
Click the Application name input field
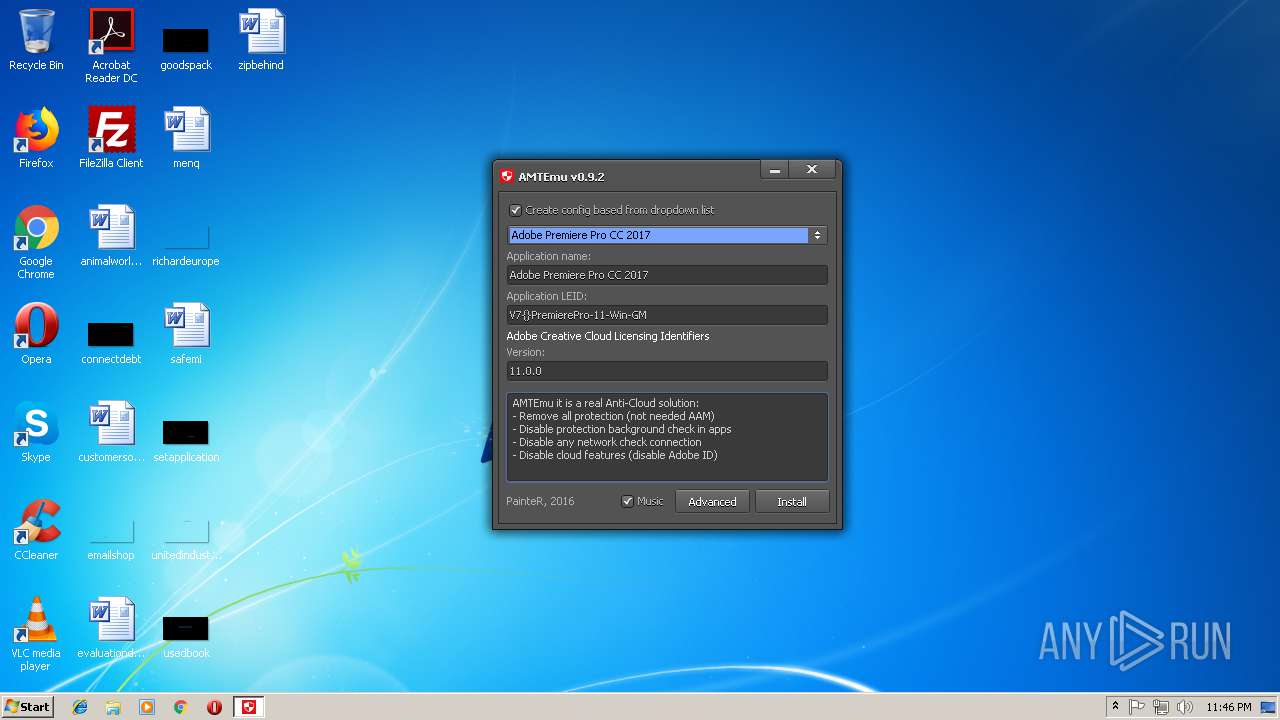pyautogui.click(x=667, y=275)
